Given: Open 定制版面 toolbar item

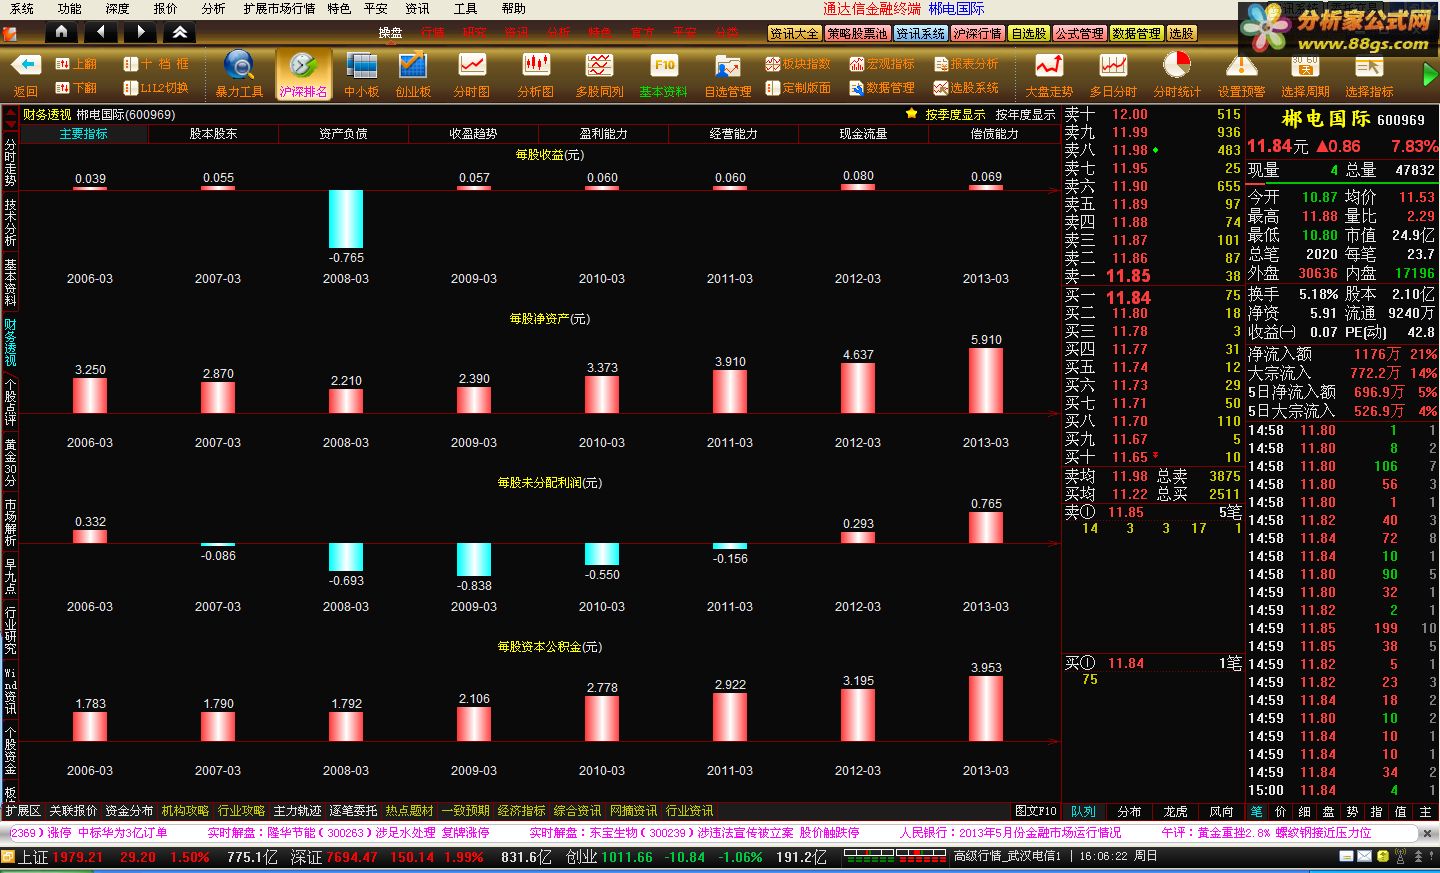Looking at the screenshot, I should 798,88.
